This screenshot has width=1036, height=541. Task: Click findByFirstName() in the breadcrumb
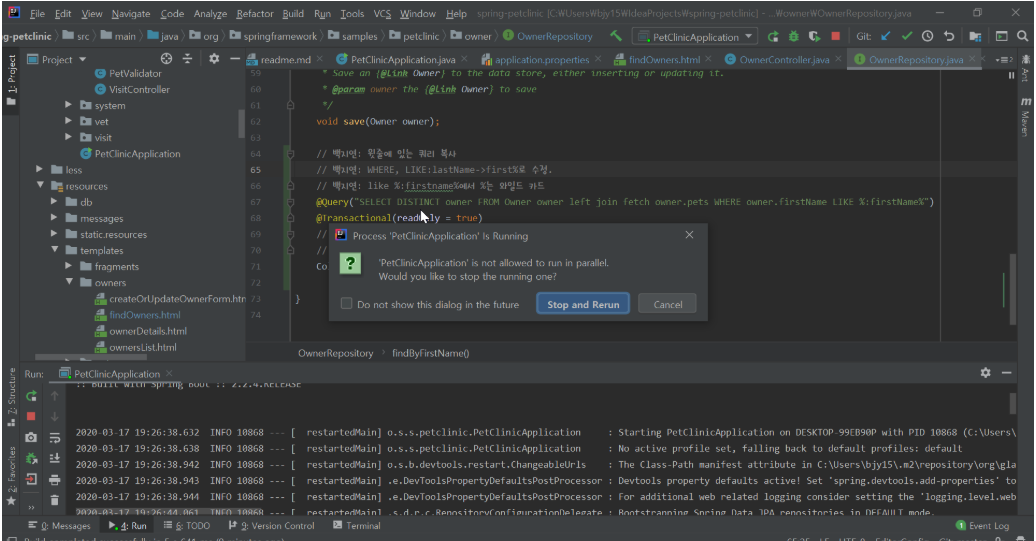tap(430, 353)
